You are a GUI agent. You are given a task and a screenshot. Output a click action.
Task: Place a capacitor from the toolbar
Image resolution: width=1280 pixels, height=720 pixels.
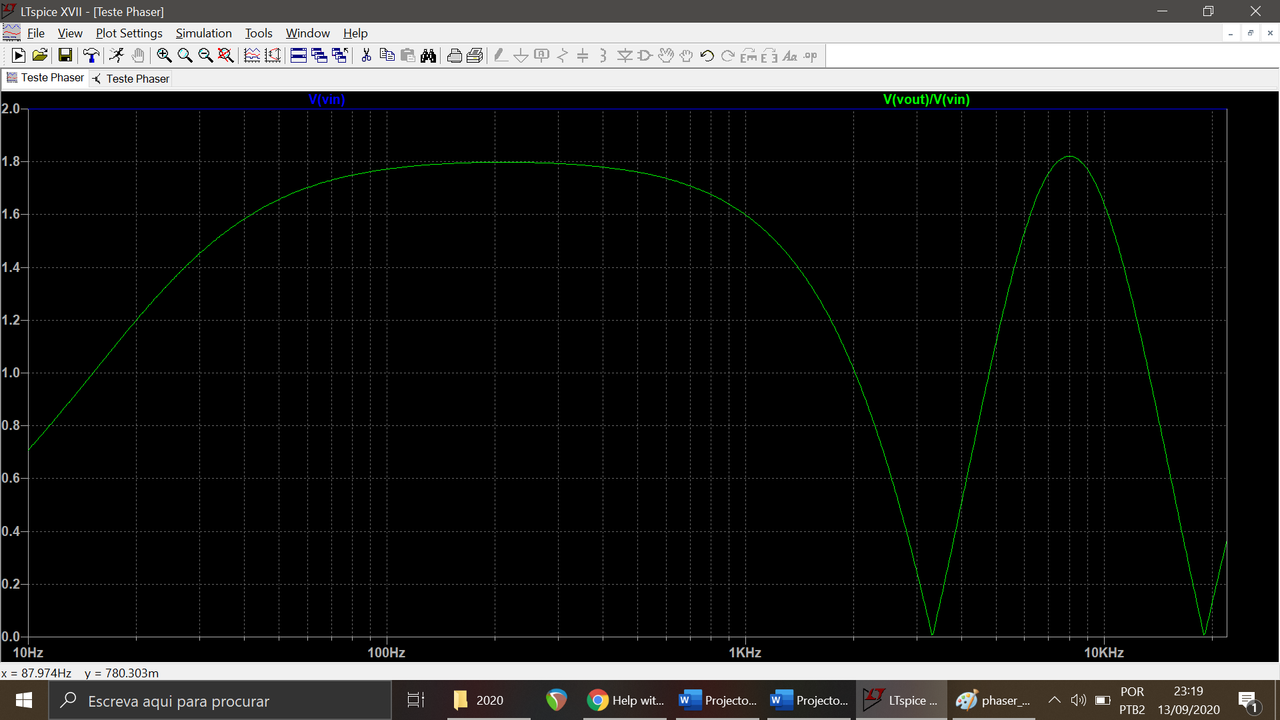(583, 56)
